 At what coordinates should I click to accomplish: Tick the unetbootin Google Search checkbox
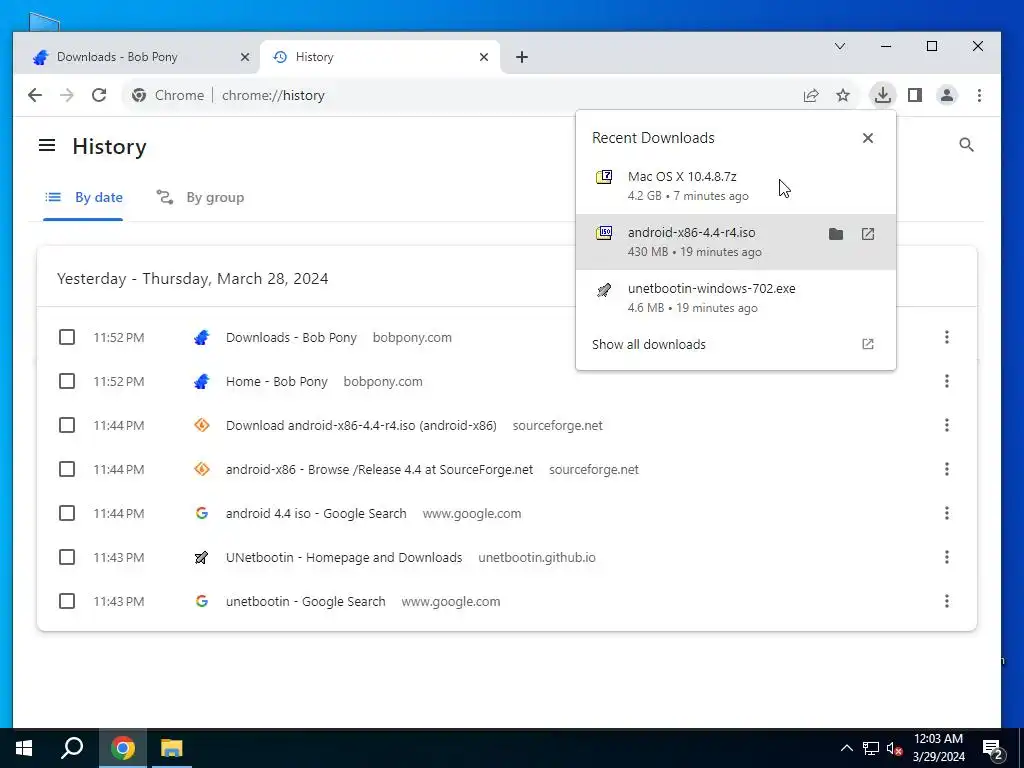click(67, 601)
